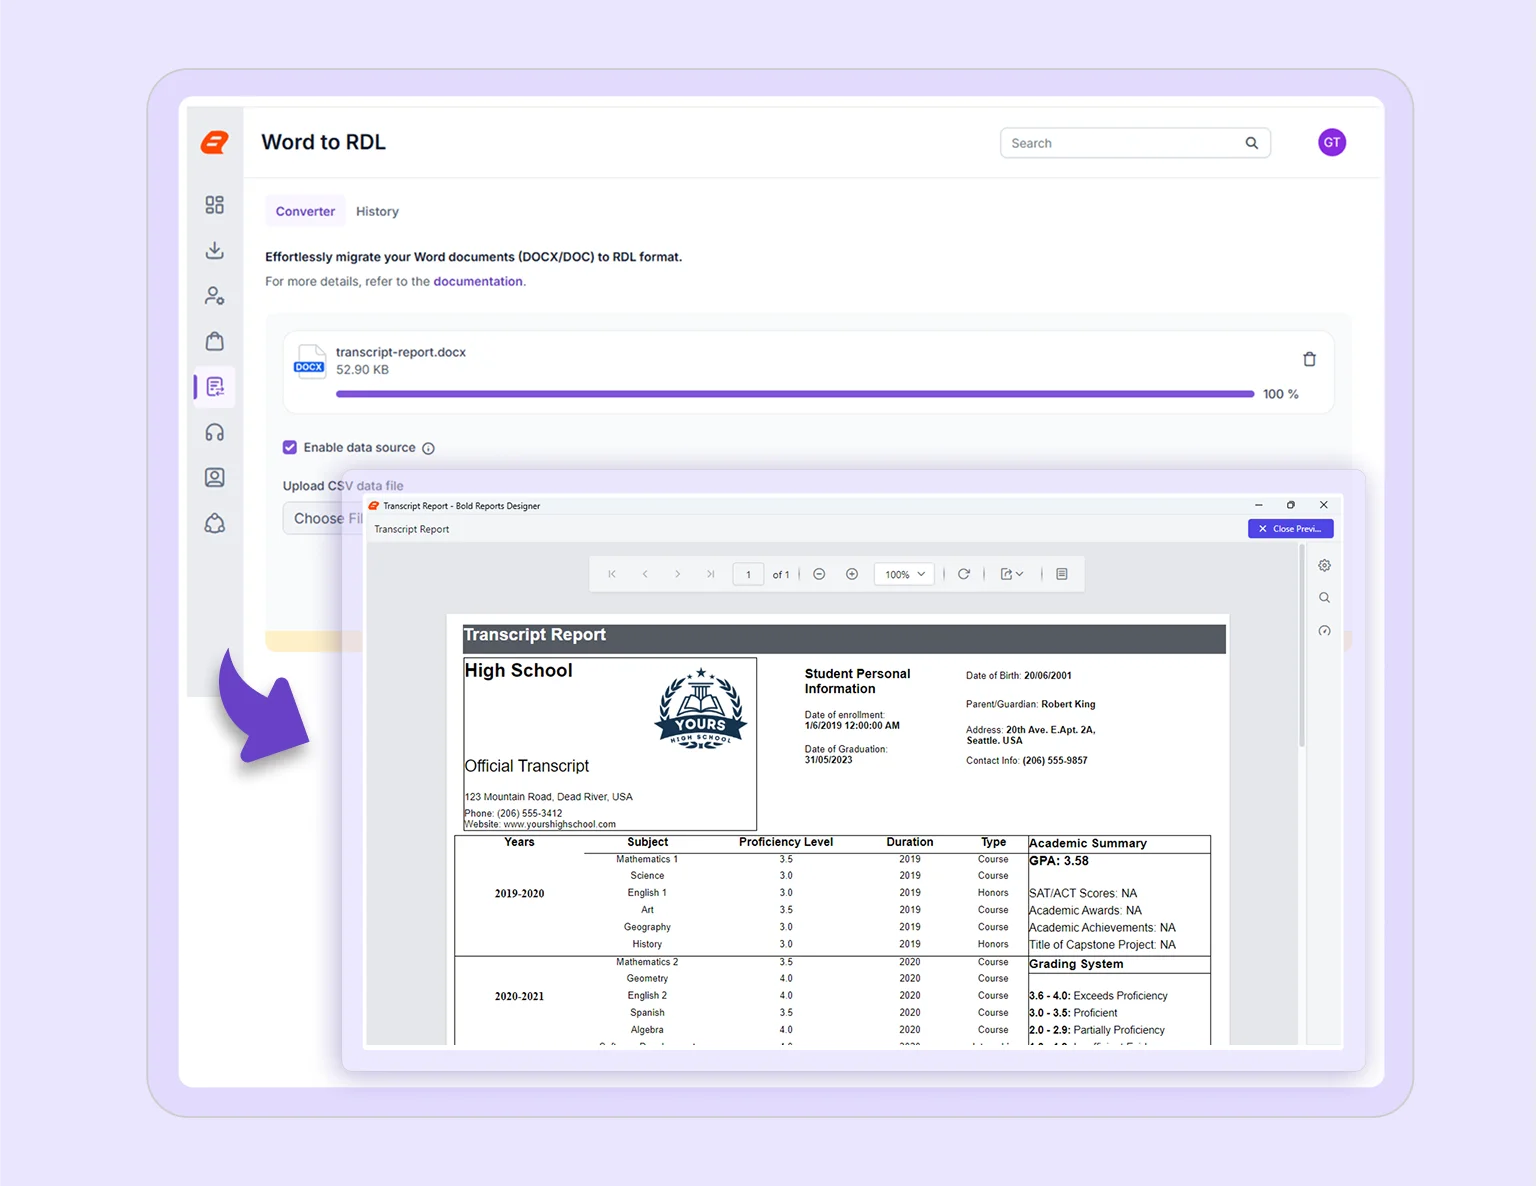Select the Converter tab

coord(305,211)
